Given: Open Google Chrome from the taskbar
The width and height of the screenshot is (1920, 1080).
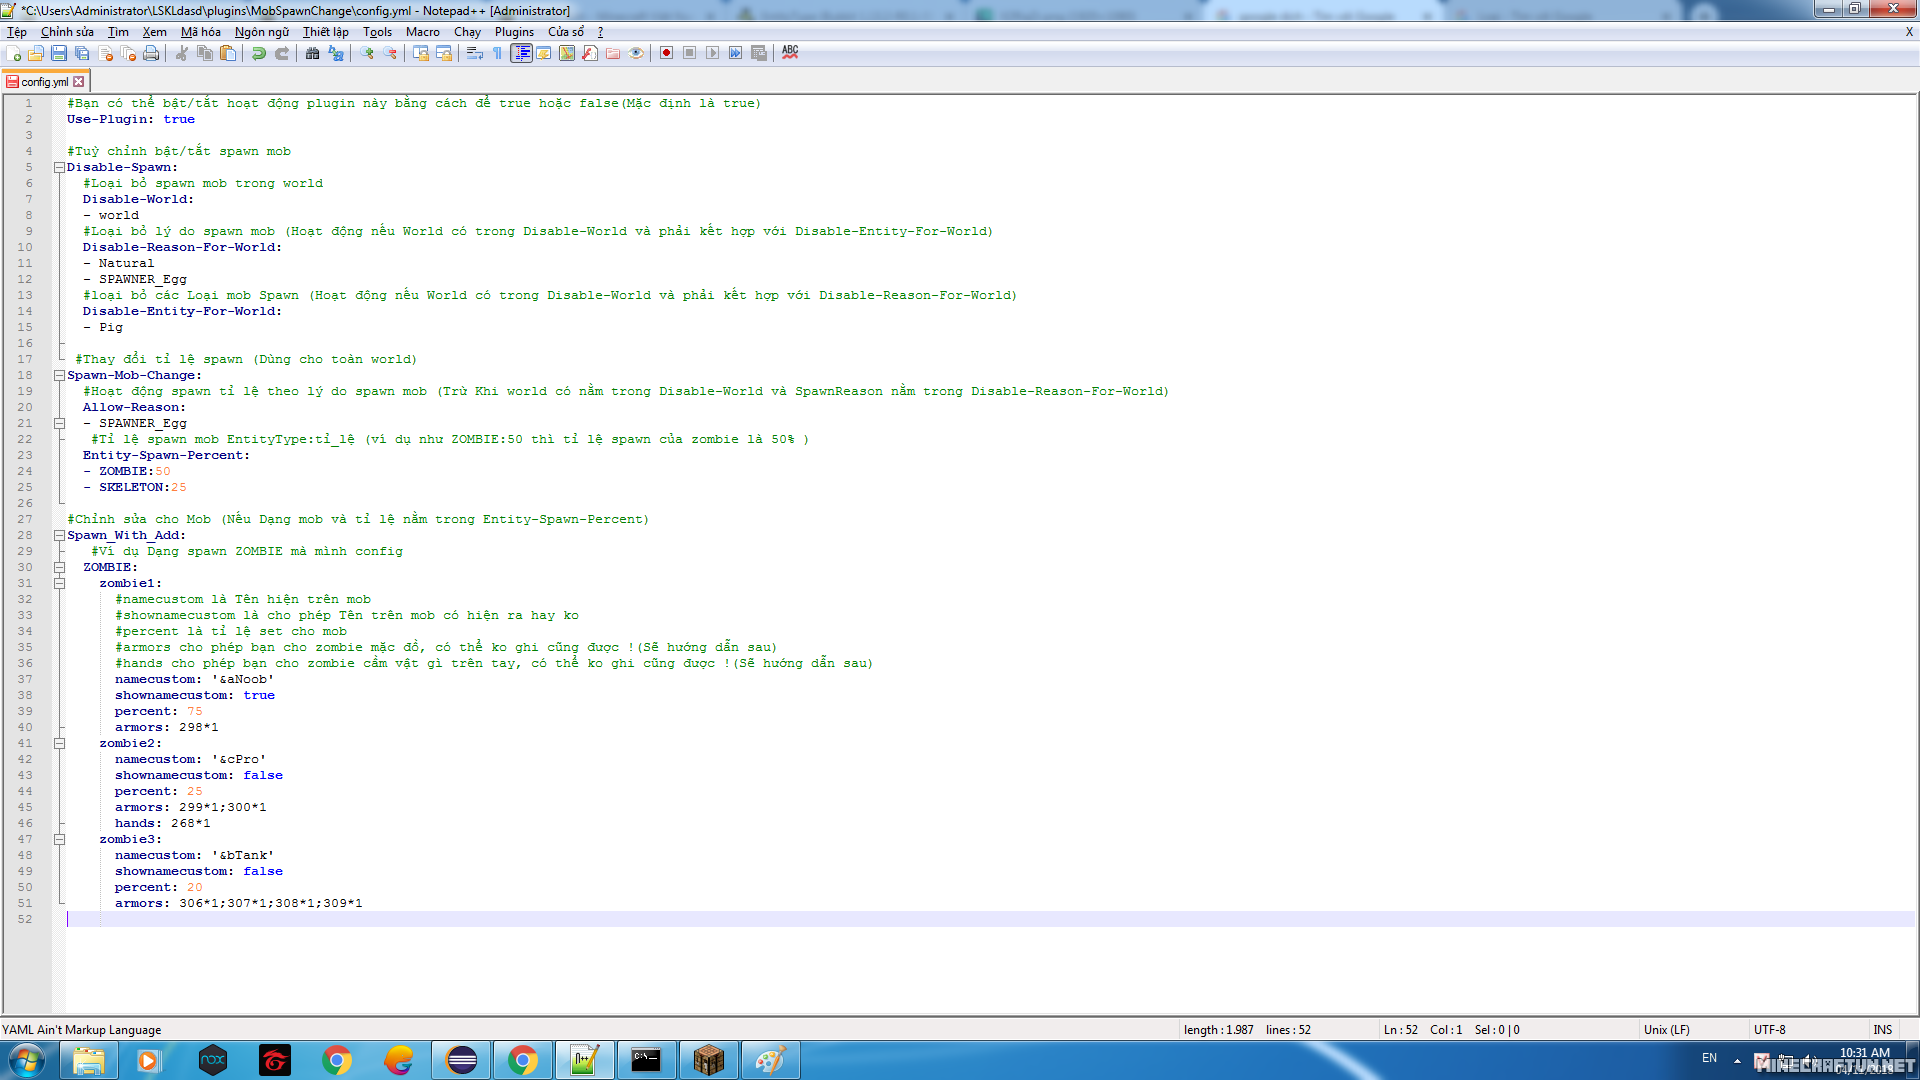Looking at the screenshot, I should point(337,1060).
